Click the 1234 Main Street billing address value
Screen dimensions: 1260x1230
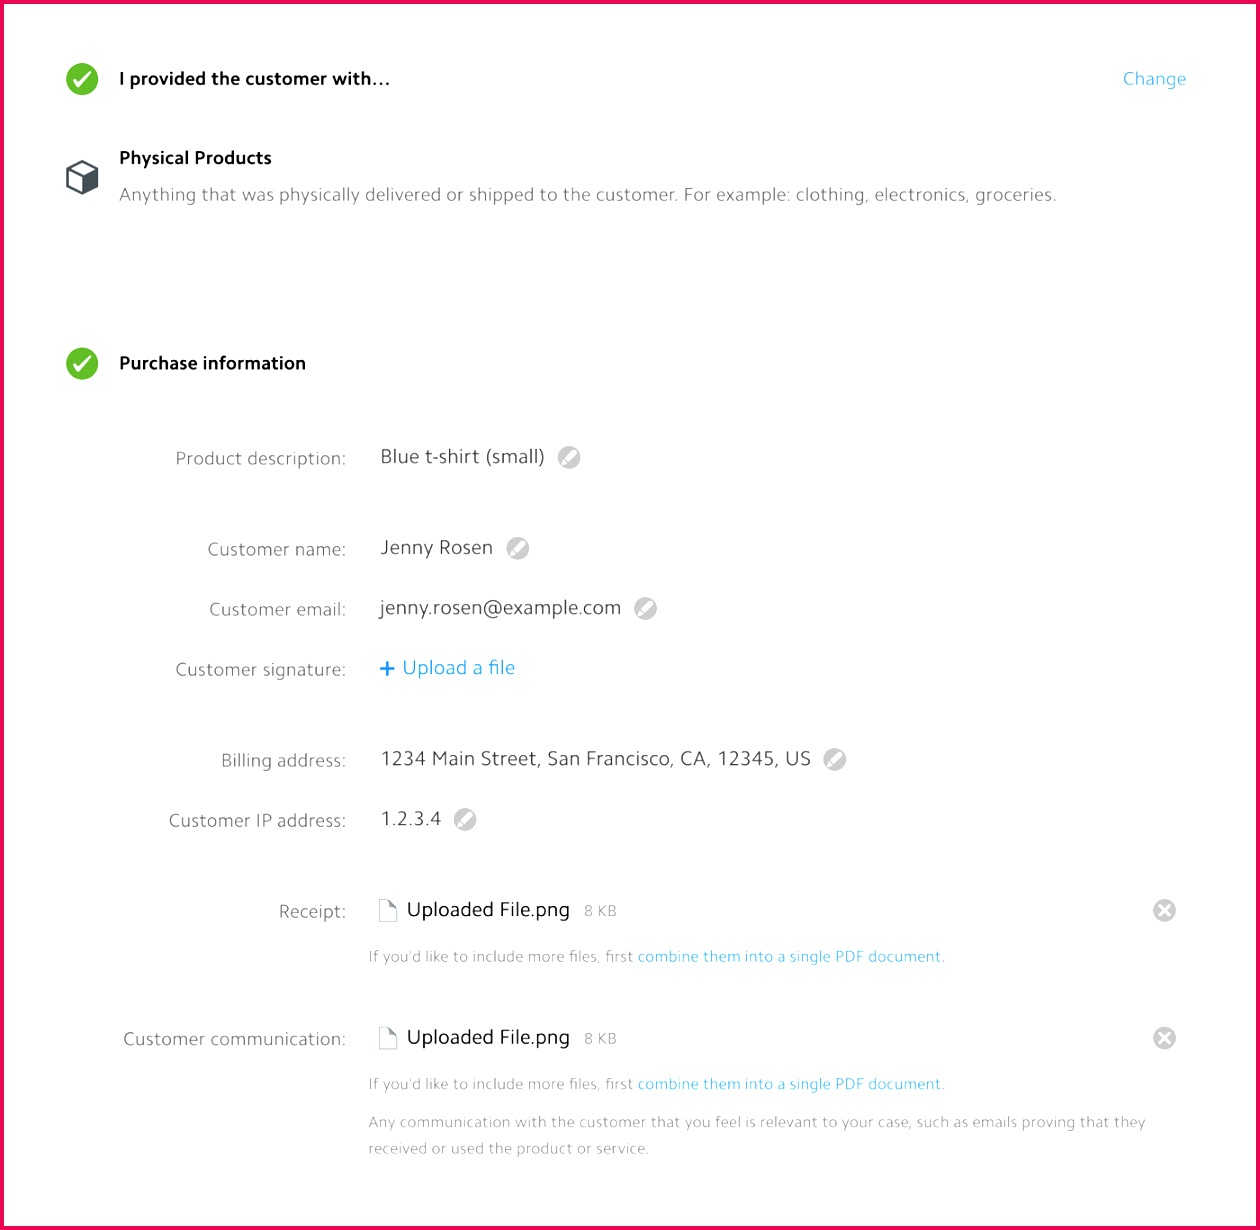(x=595, y=759)
